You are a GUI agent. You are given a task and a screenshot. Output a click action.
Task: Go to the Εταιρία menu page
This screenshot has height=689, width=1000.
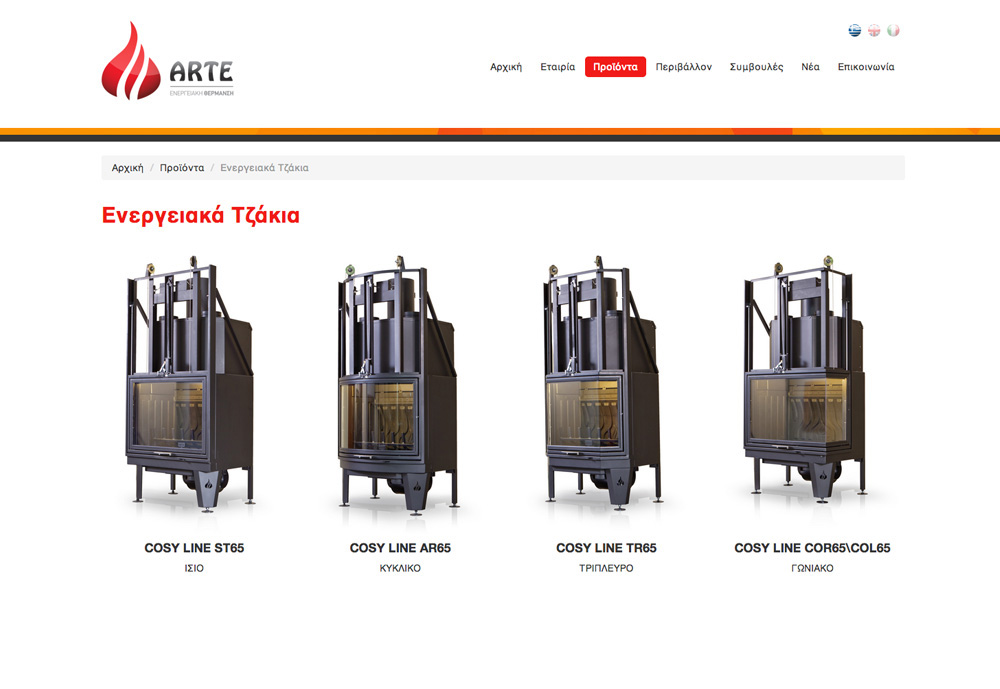tap(557, 67)
